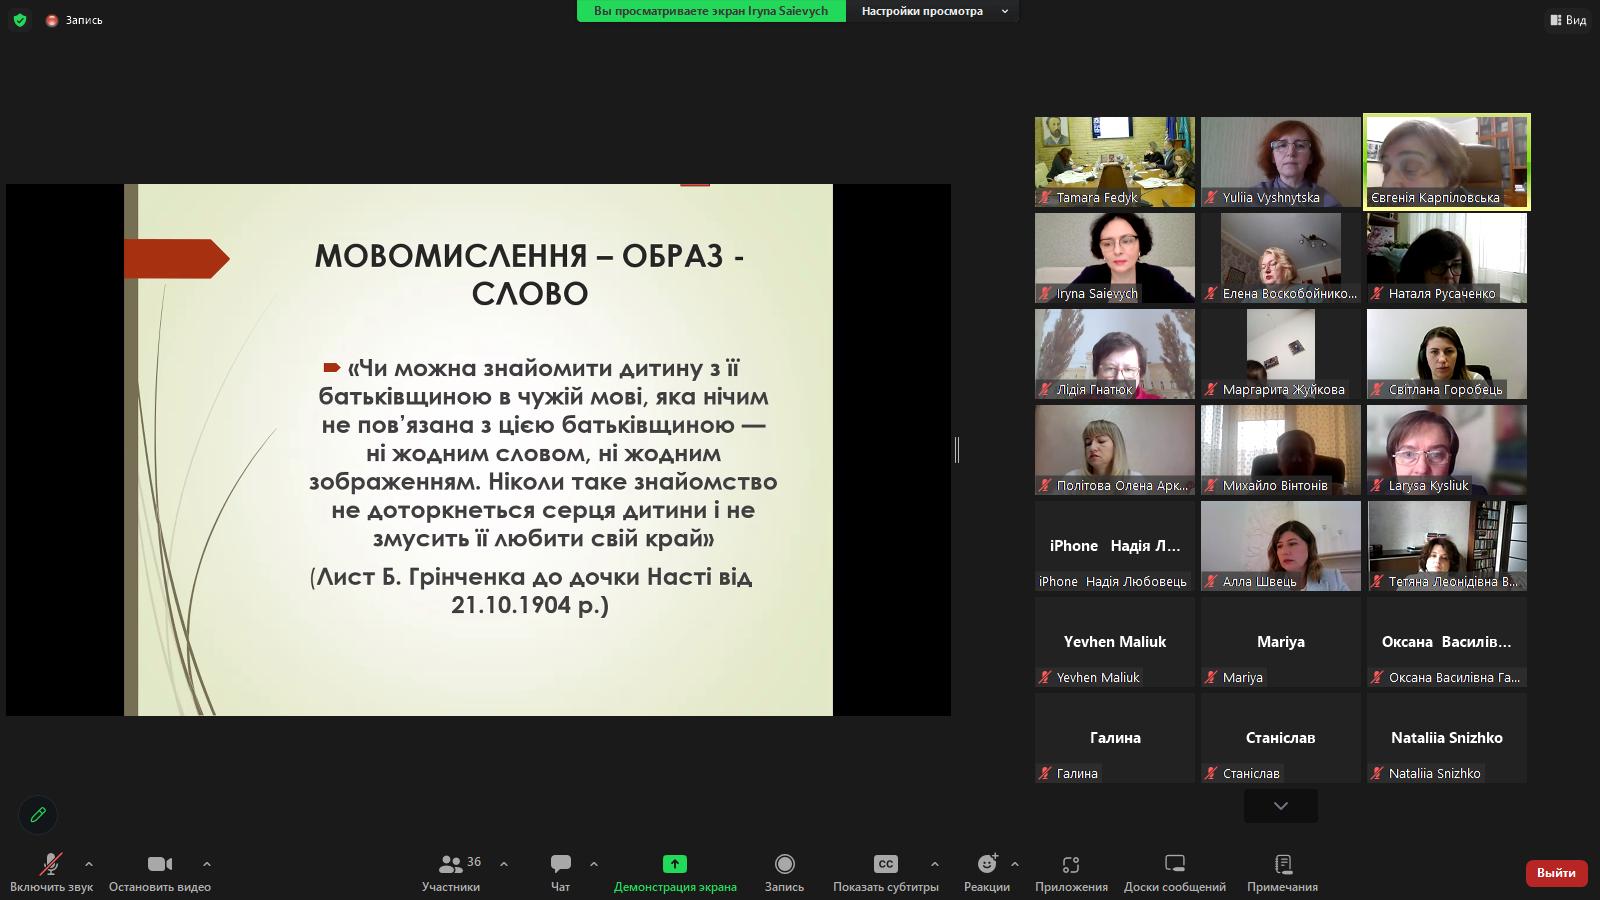The image size is (1600, 900).
Task: Open the Whiteboards icon
Action: click(1175, 864)
